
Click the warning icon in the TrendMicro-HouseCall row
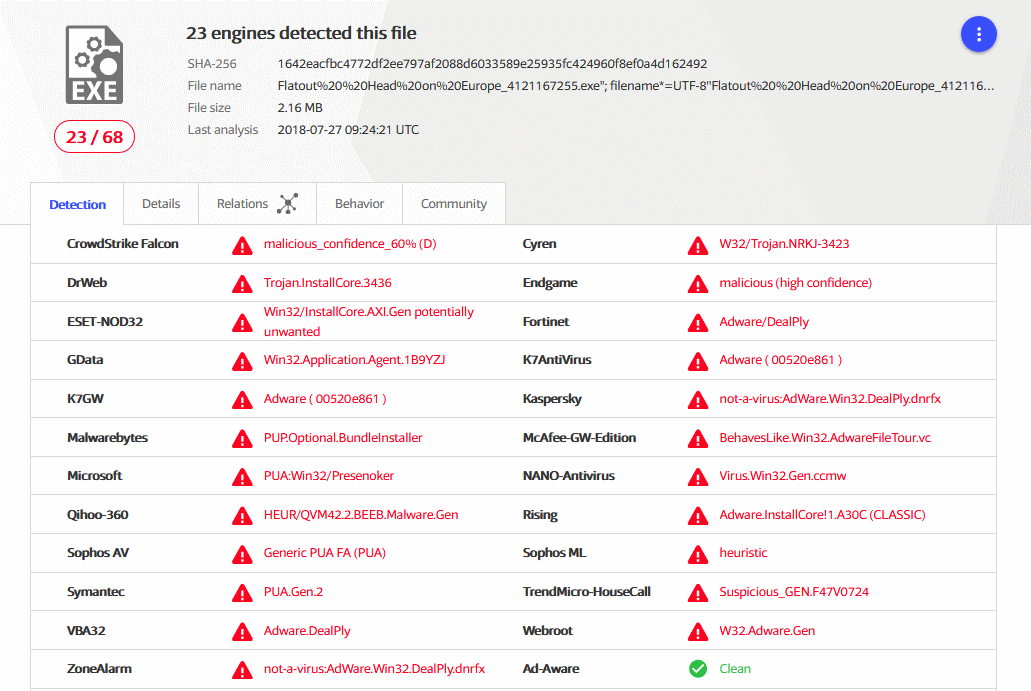[698, 594]
